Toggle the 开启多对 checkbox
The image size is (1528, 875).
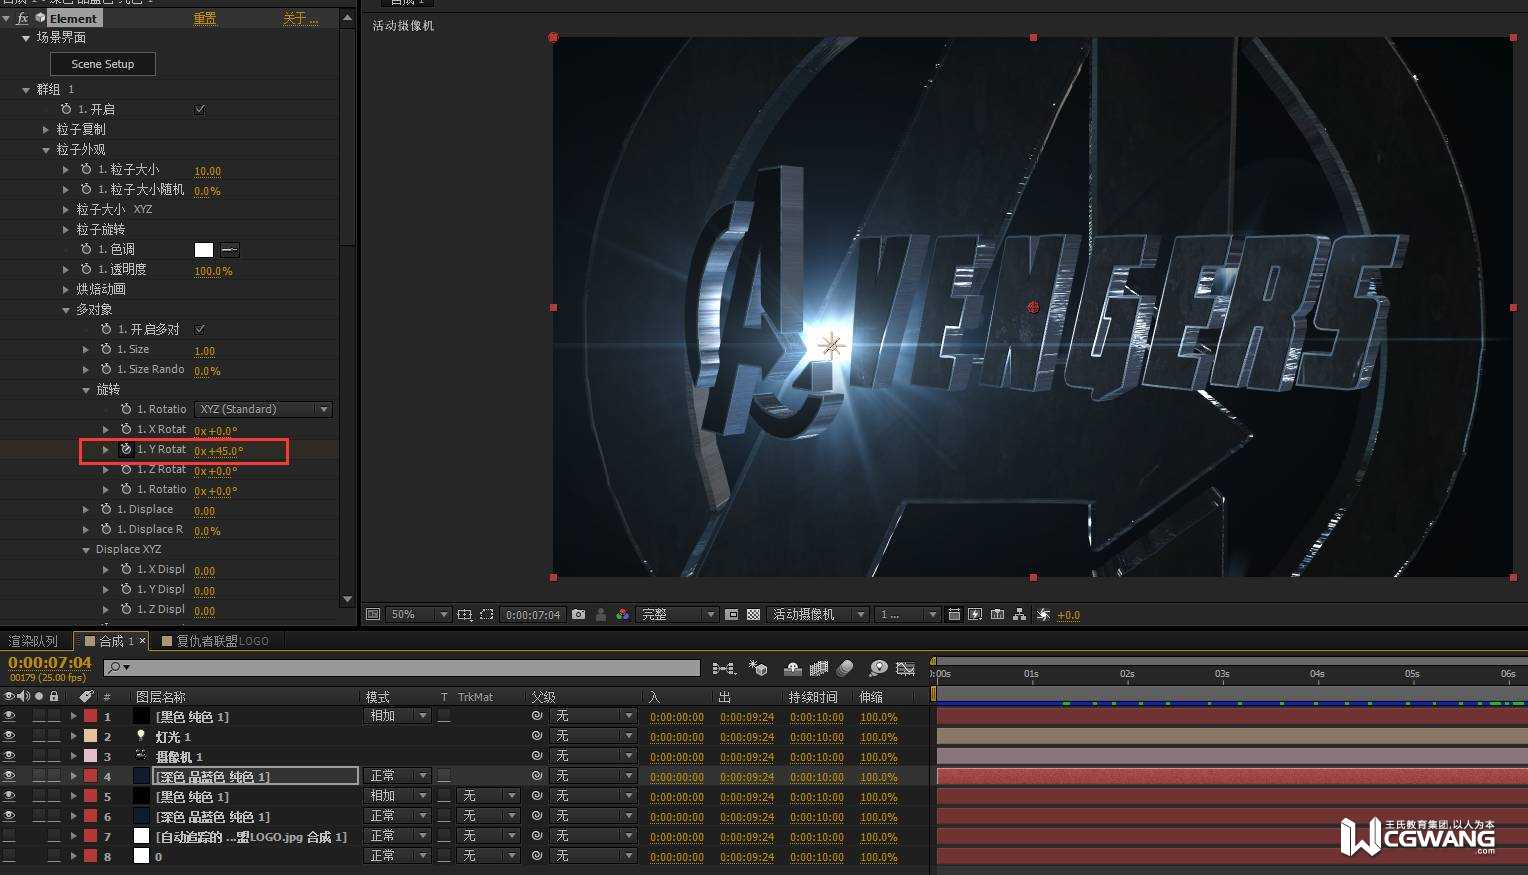pos(200,329)
